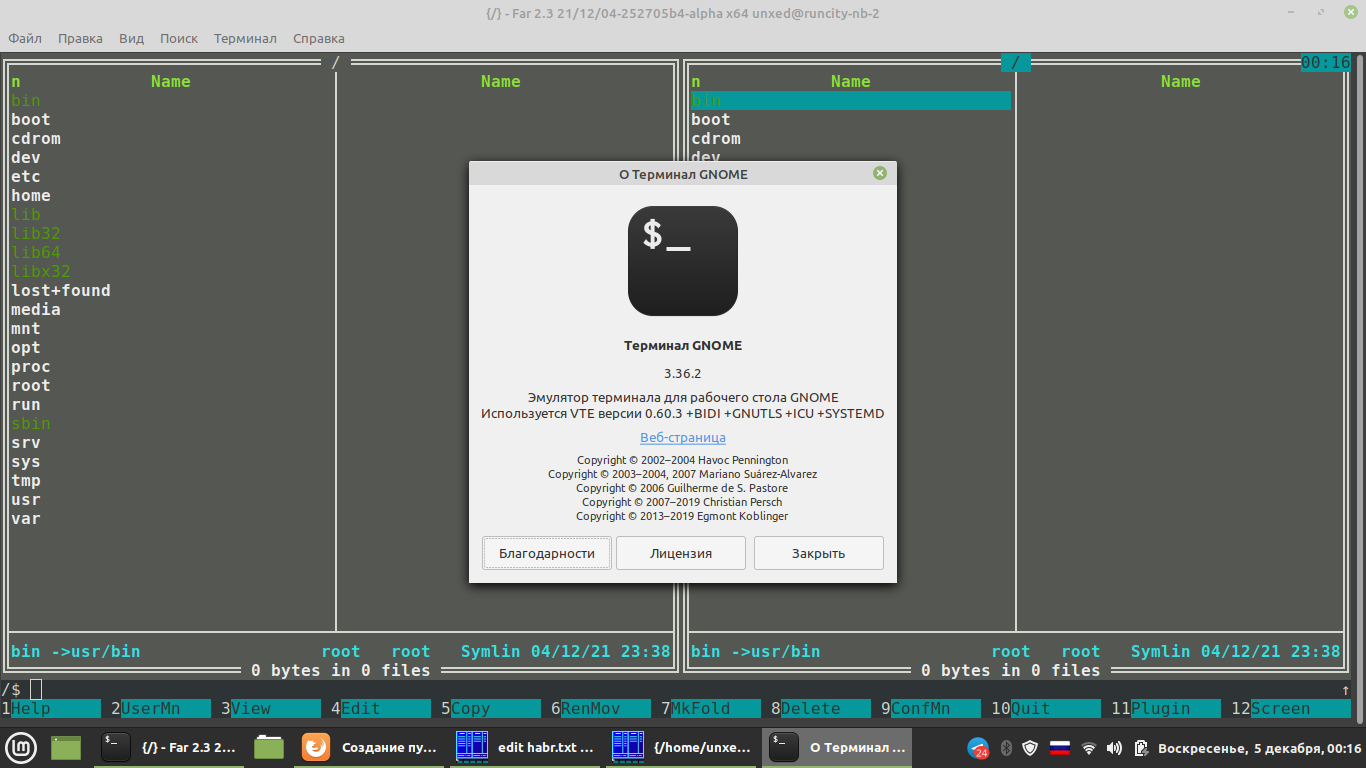1366x768 pixels.
Task: Select cdrom in the left panel
Action: coord(36,138)
